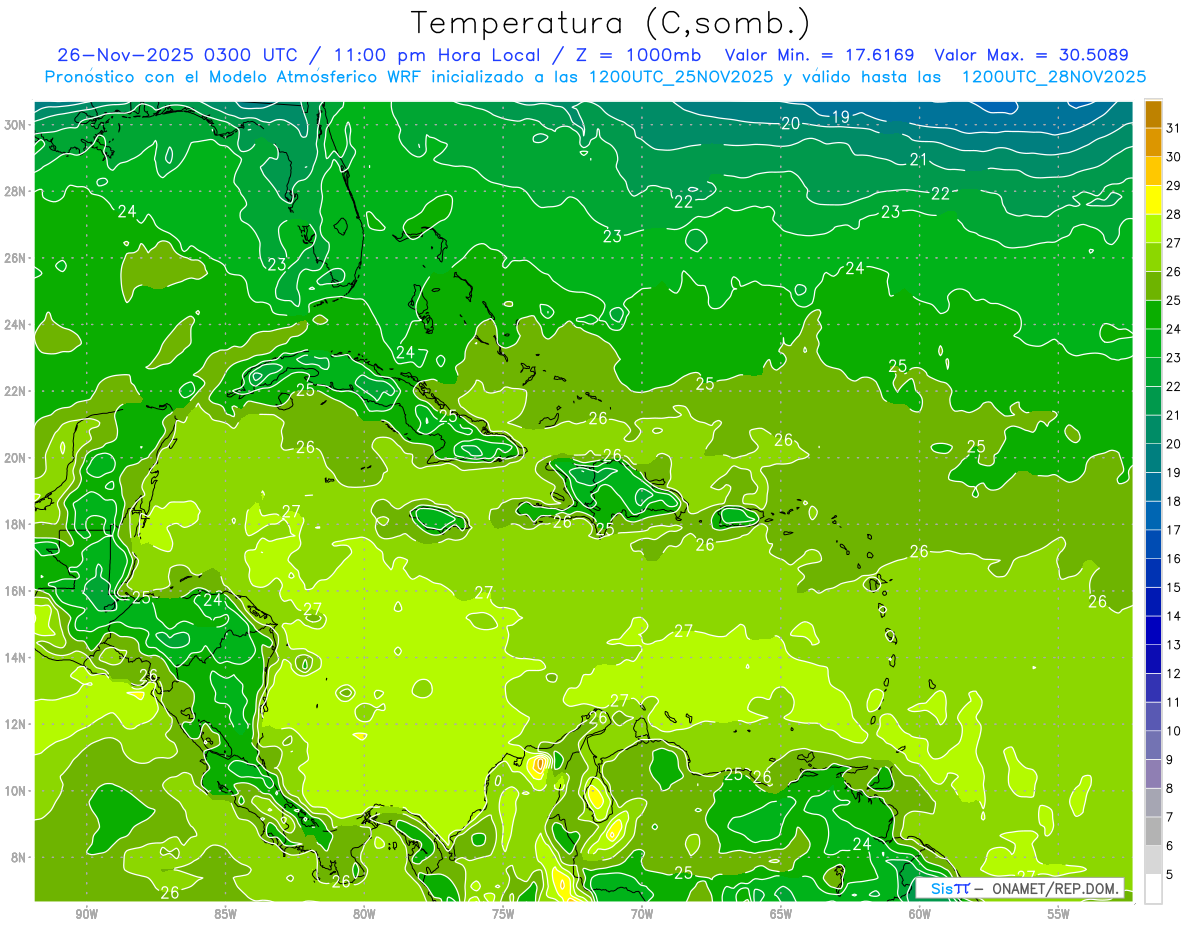Viewport: 1200px width, 927px height.
Task: Click the color scale label 28
Action: point(1174,214)
